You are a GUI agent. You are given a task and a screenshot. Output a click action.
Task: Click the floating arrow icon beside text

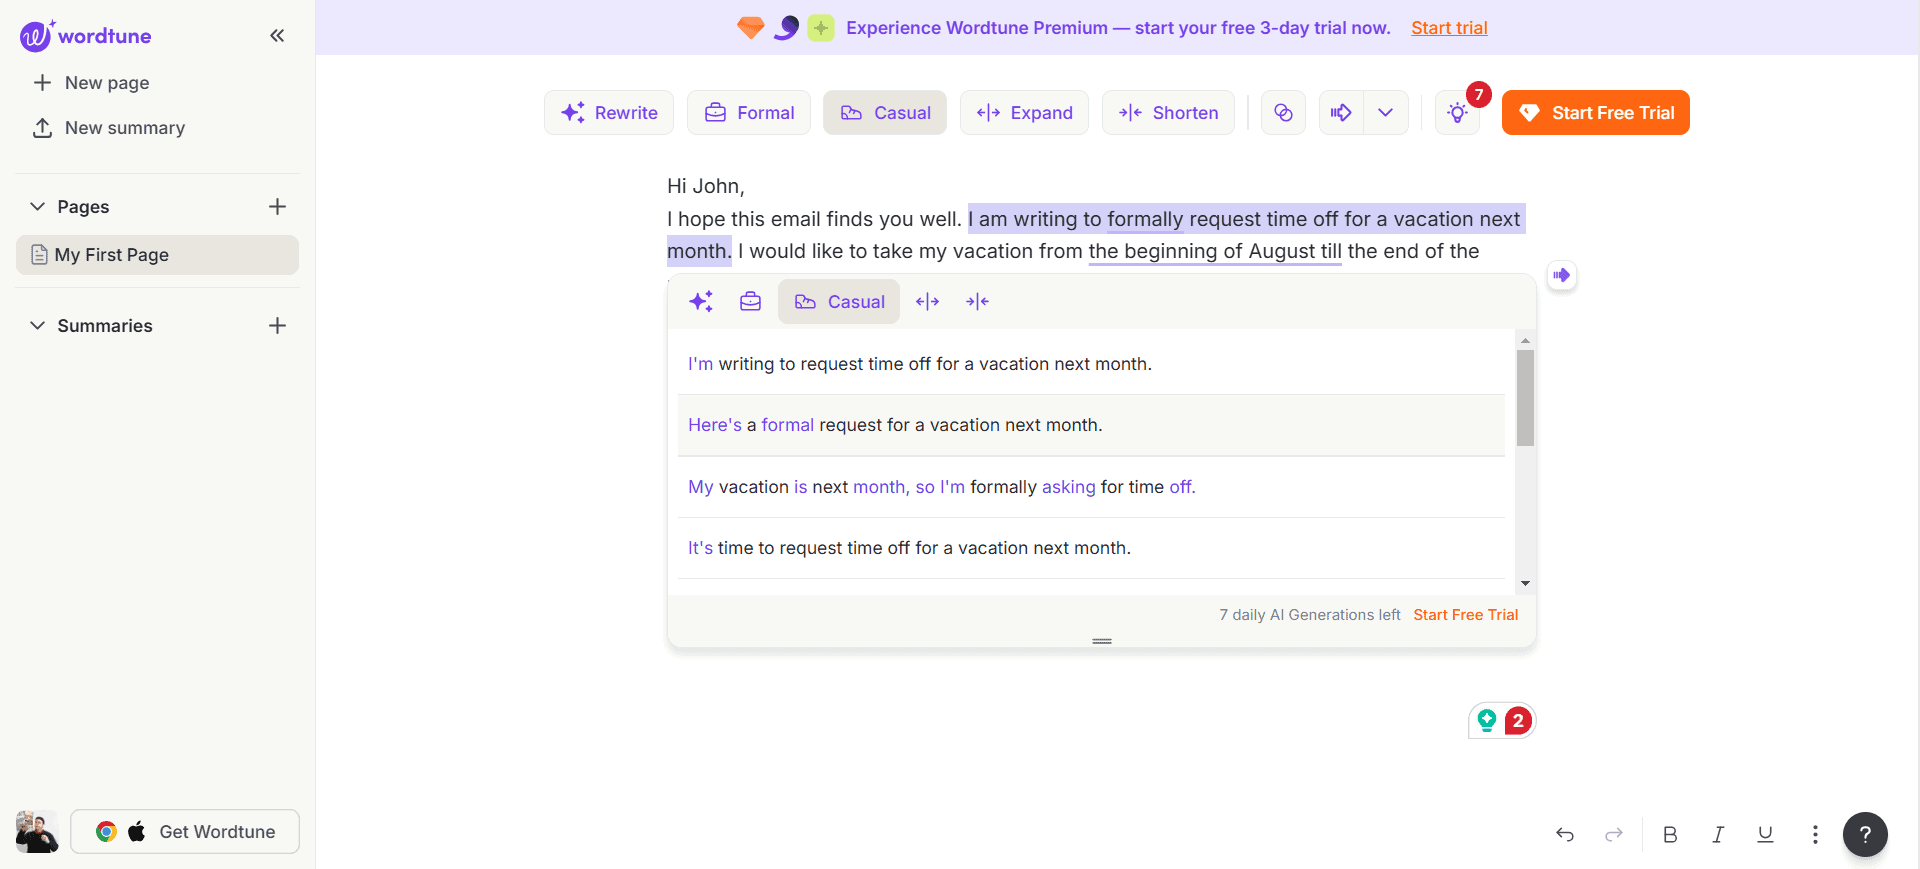(1561, 275)
